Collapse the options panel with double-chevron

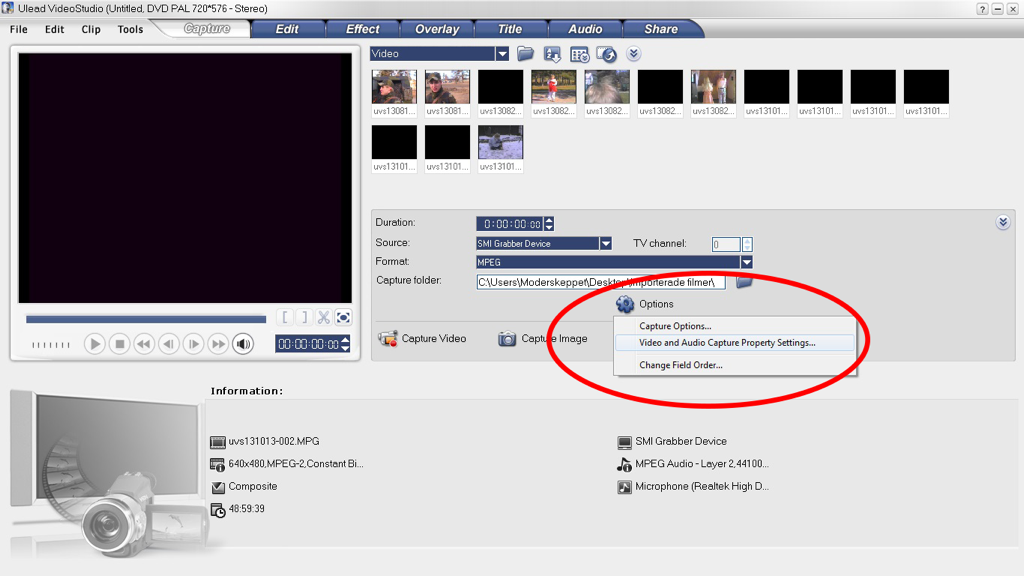[1003, 222]
